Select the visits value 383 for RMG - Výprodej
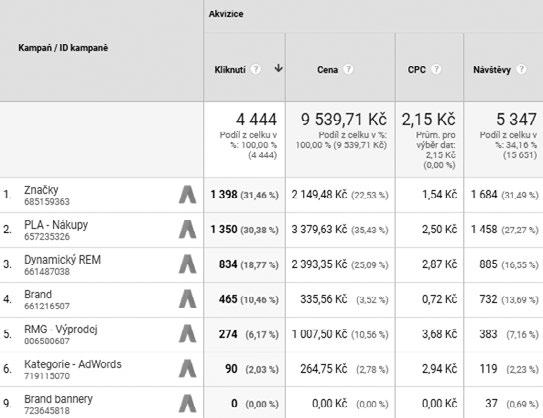Screen dimensions: 543x418 [x=488, y=334]
